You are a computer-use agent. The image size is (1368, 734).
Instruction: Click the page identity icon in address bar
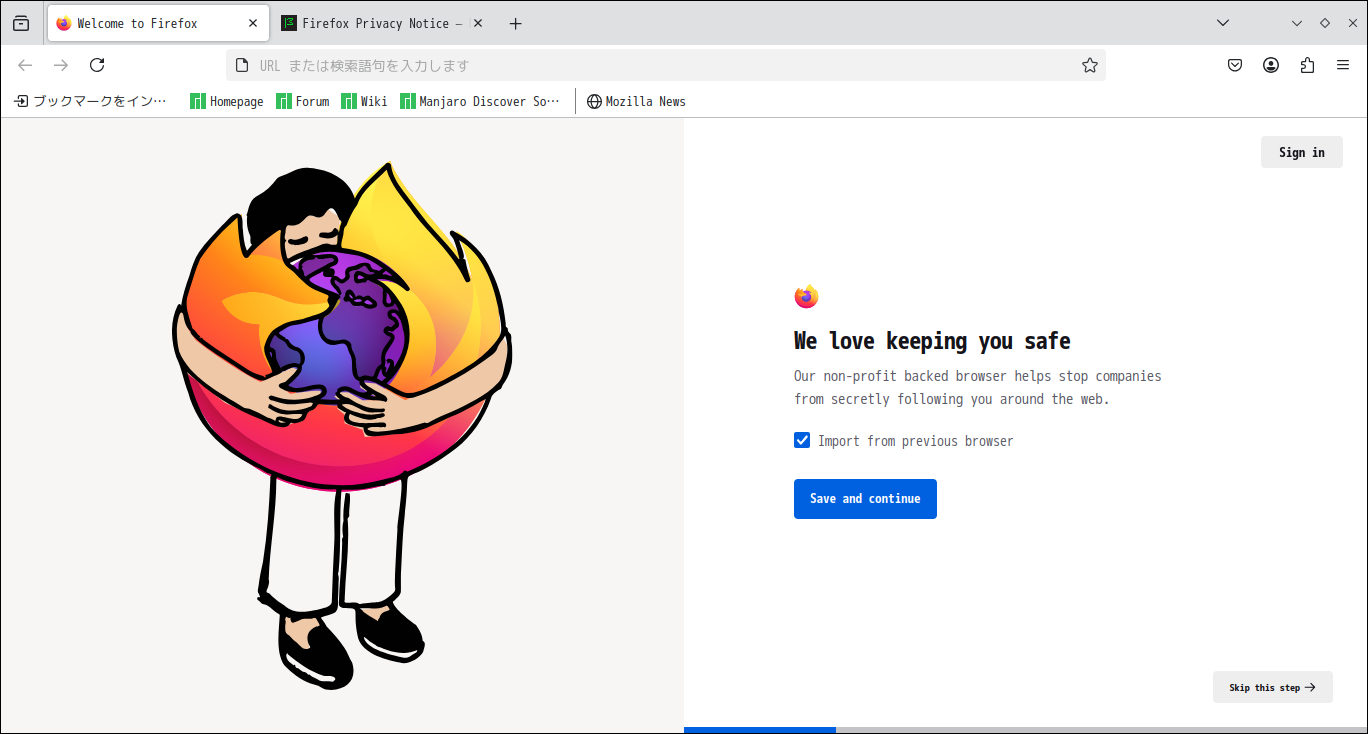241,65
